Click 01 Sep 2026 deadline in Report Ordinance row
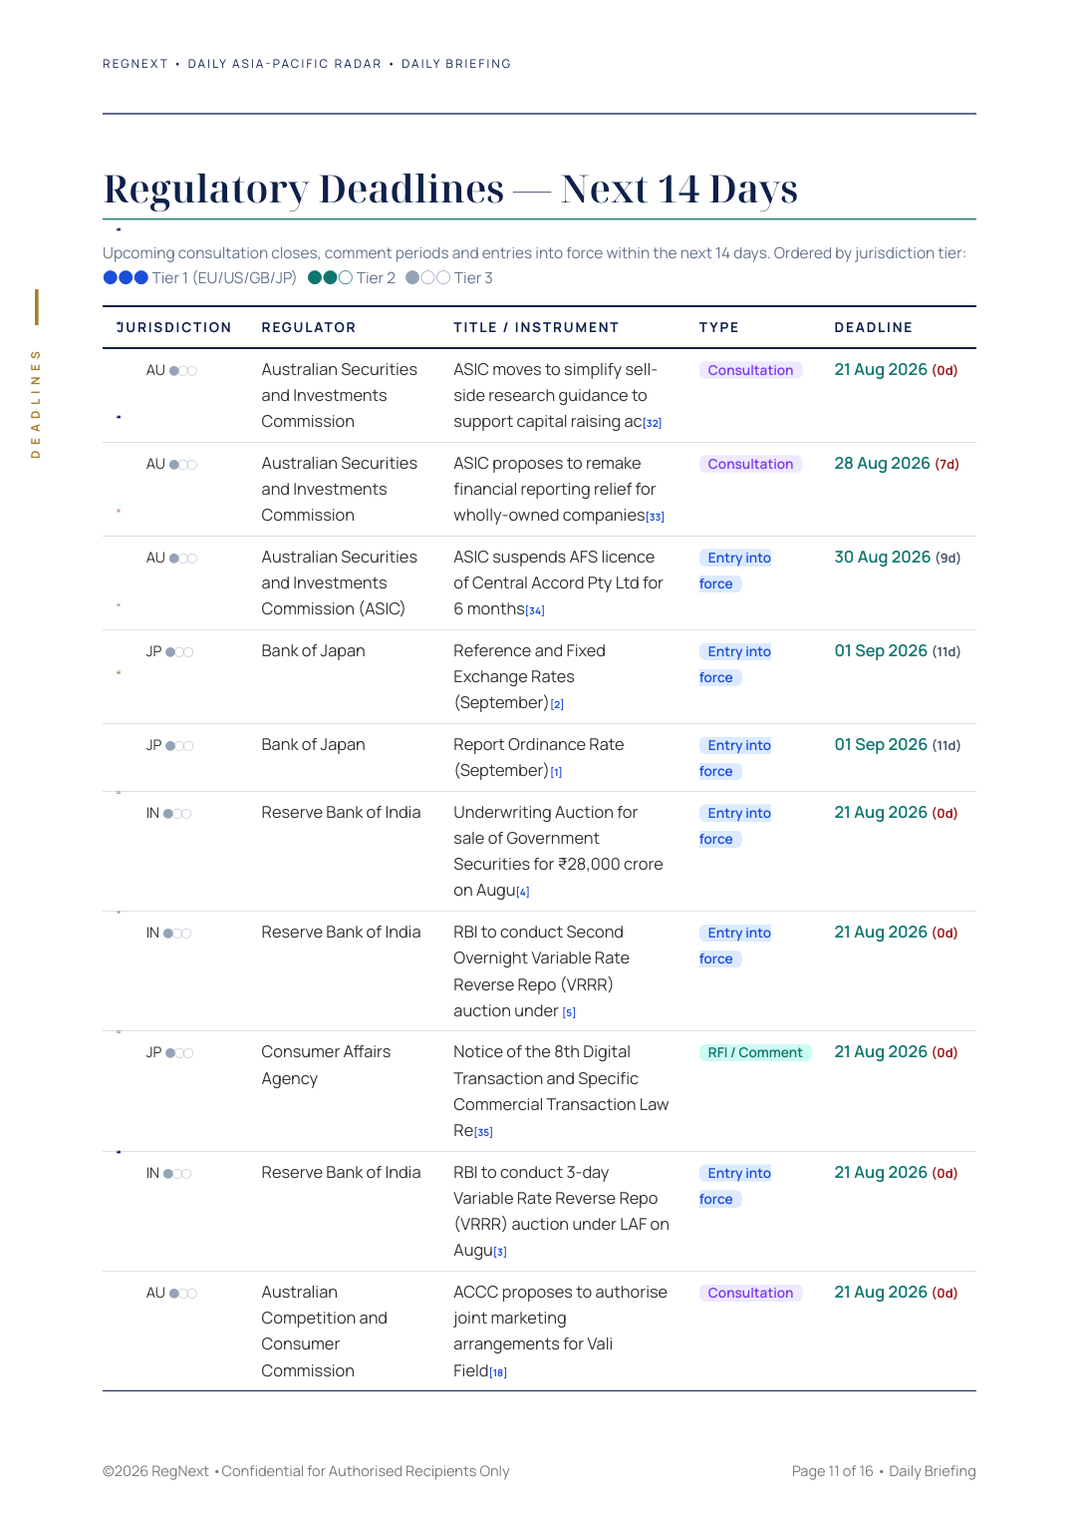1080x1528 pixels. coord(897,745)
